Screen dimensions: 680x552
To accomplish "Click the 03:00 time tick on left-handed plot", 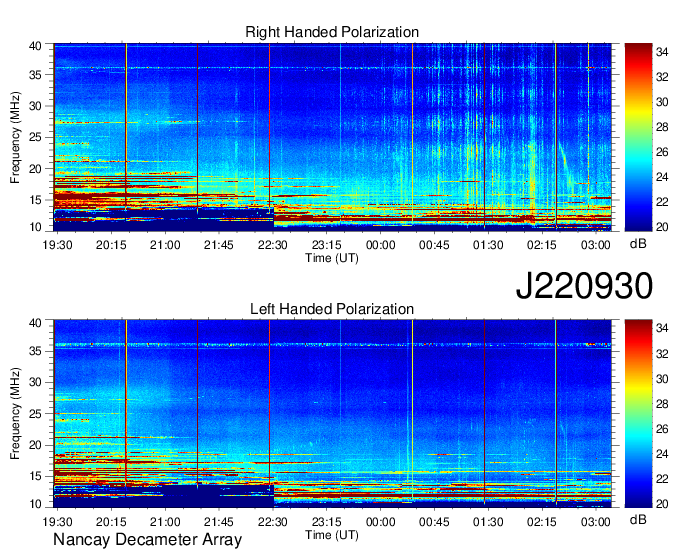I will click(595, 522).
